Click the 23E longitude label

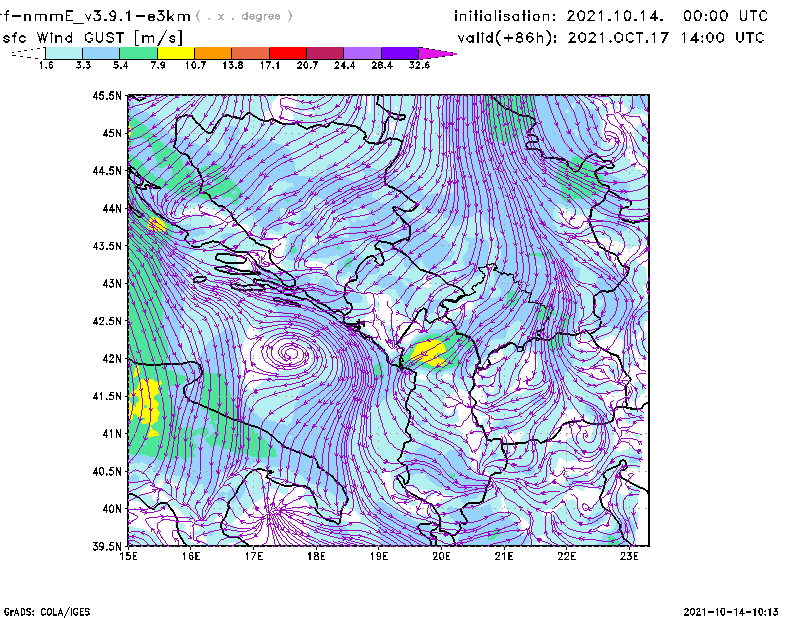tap(629, 556)
